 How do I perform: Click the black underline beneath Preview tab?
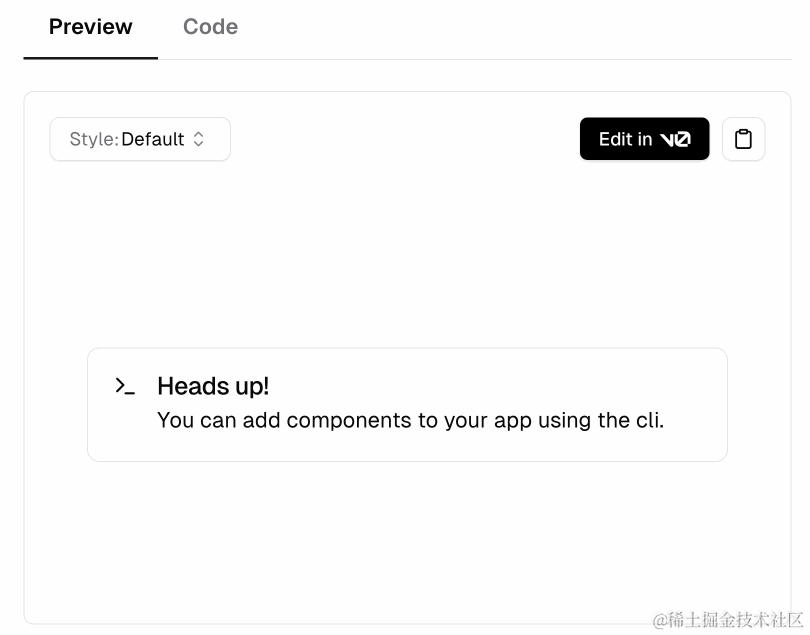tap(90, 58)
